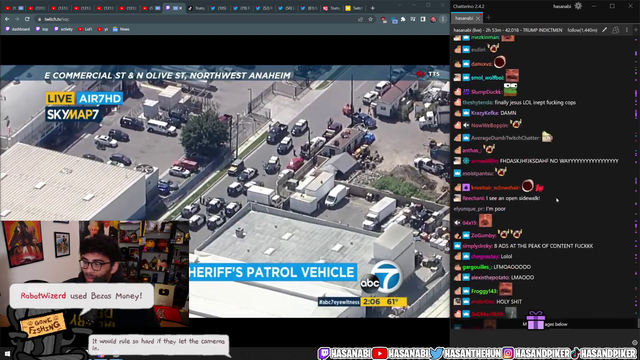The image size is (640, 360).
Task: Share this page from the address bar
Action: 360,19
